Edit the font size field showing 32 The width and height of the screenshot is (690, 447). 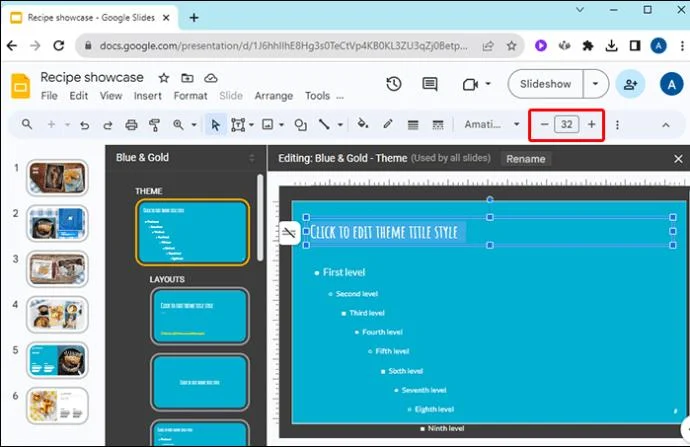pos(567,125)
